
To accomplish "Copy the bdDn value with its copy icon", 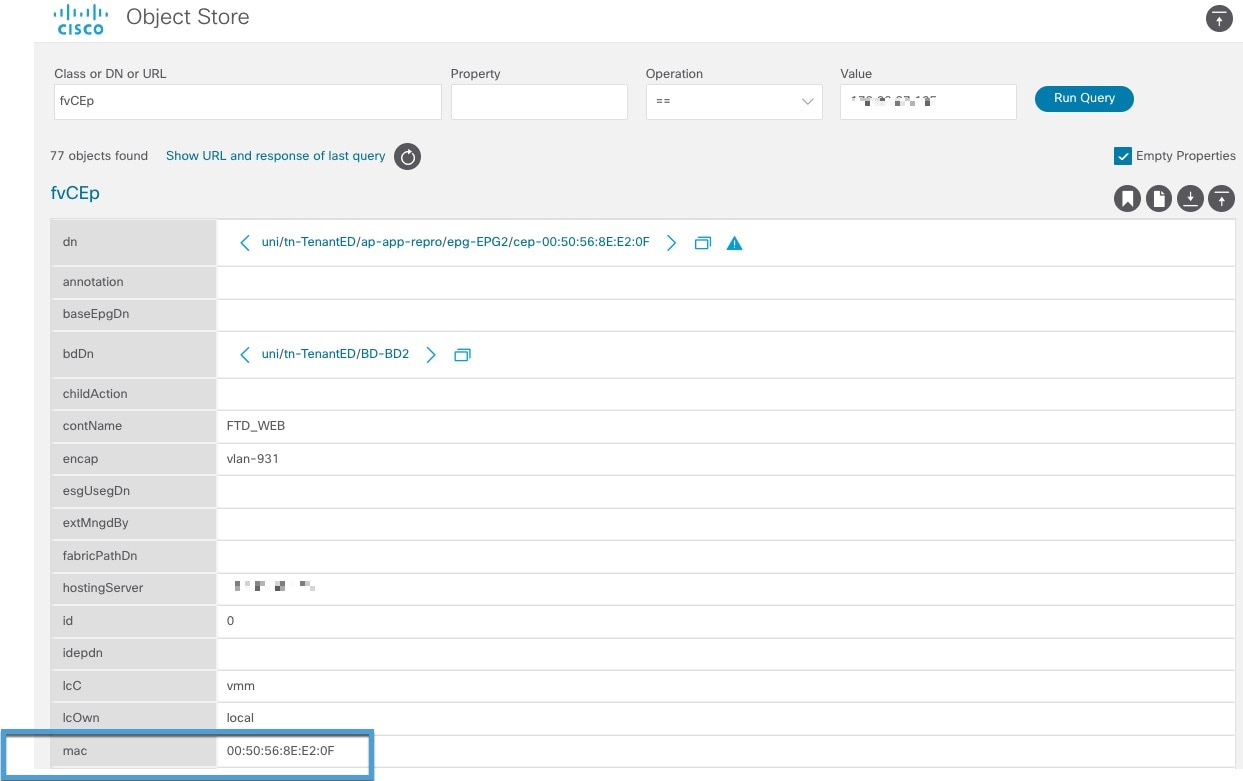I will 462,354.
